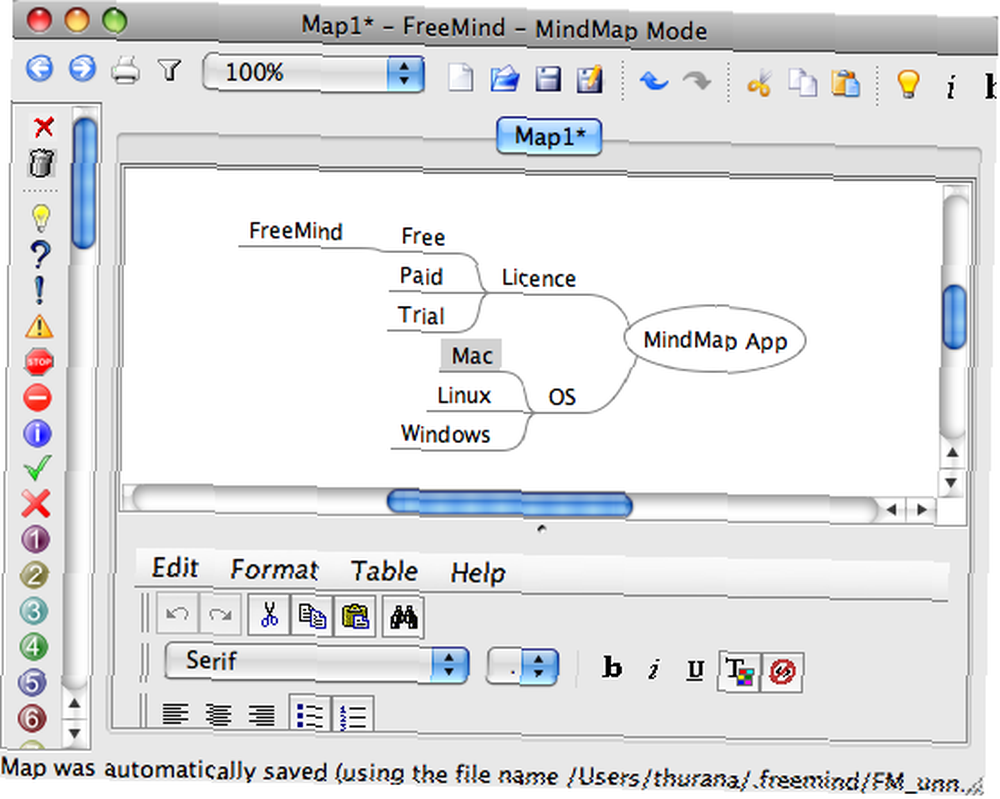Toggle bold in the note editor
Screen dimensions: 1000x799
[612, 668]
